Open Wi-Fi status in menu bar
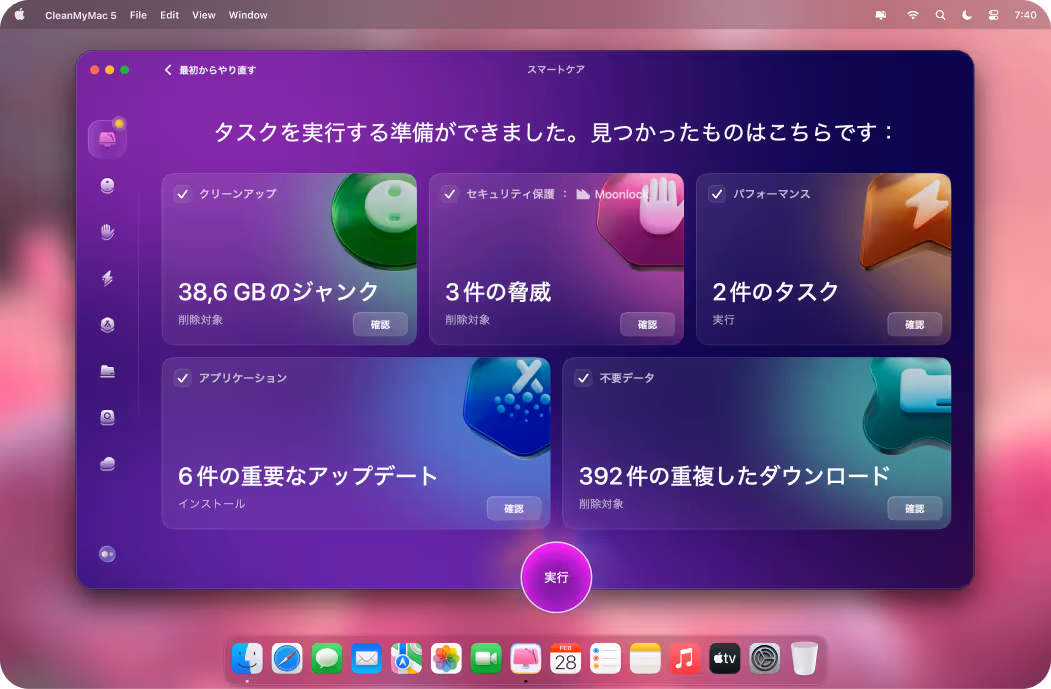The width and height of the screenshot is (1051, 689). click(x=912, y=15)
